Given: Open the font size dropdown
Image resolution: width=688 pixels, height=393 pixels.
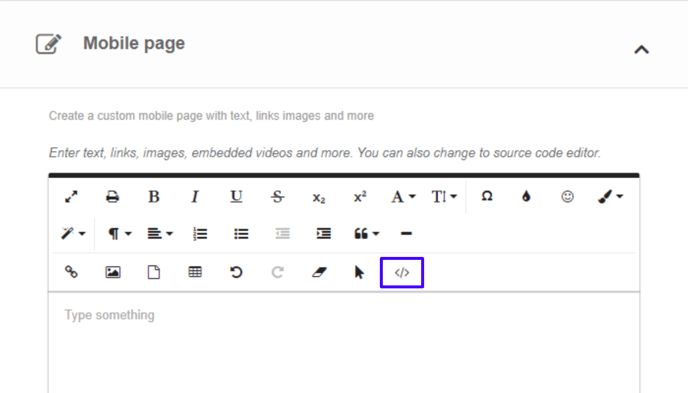Looking at the screenshot, I should pos(444,196).
